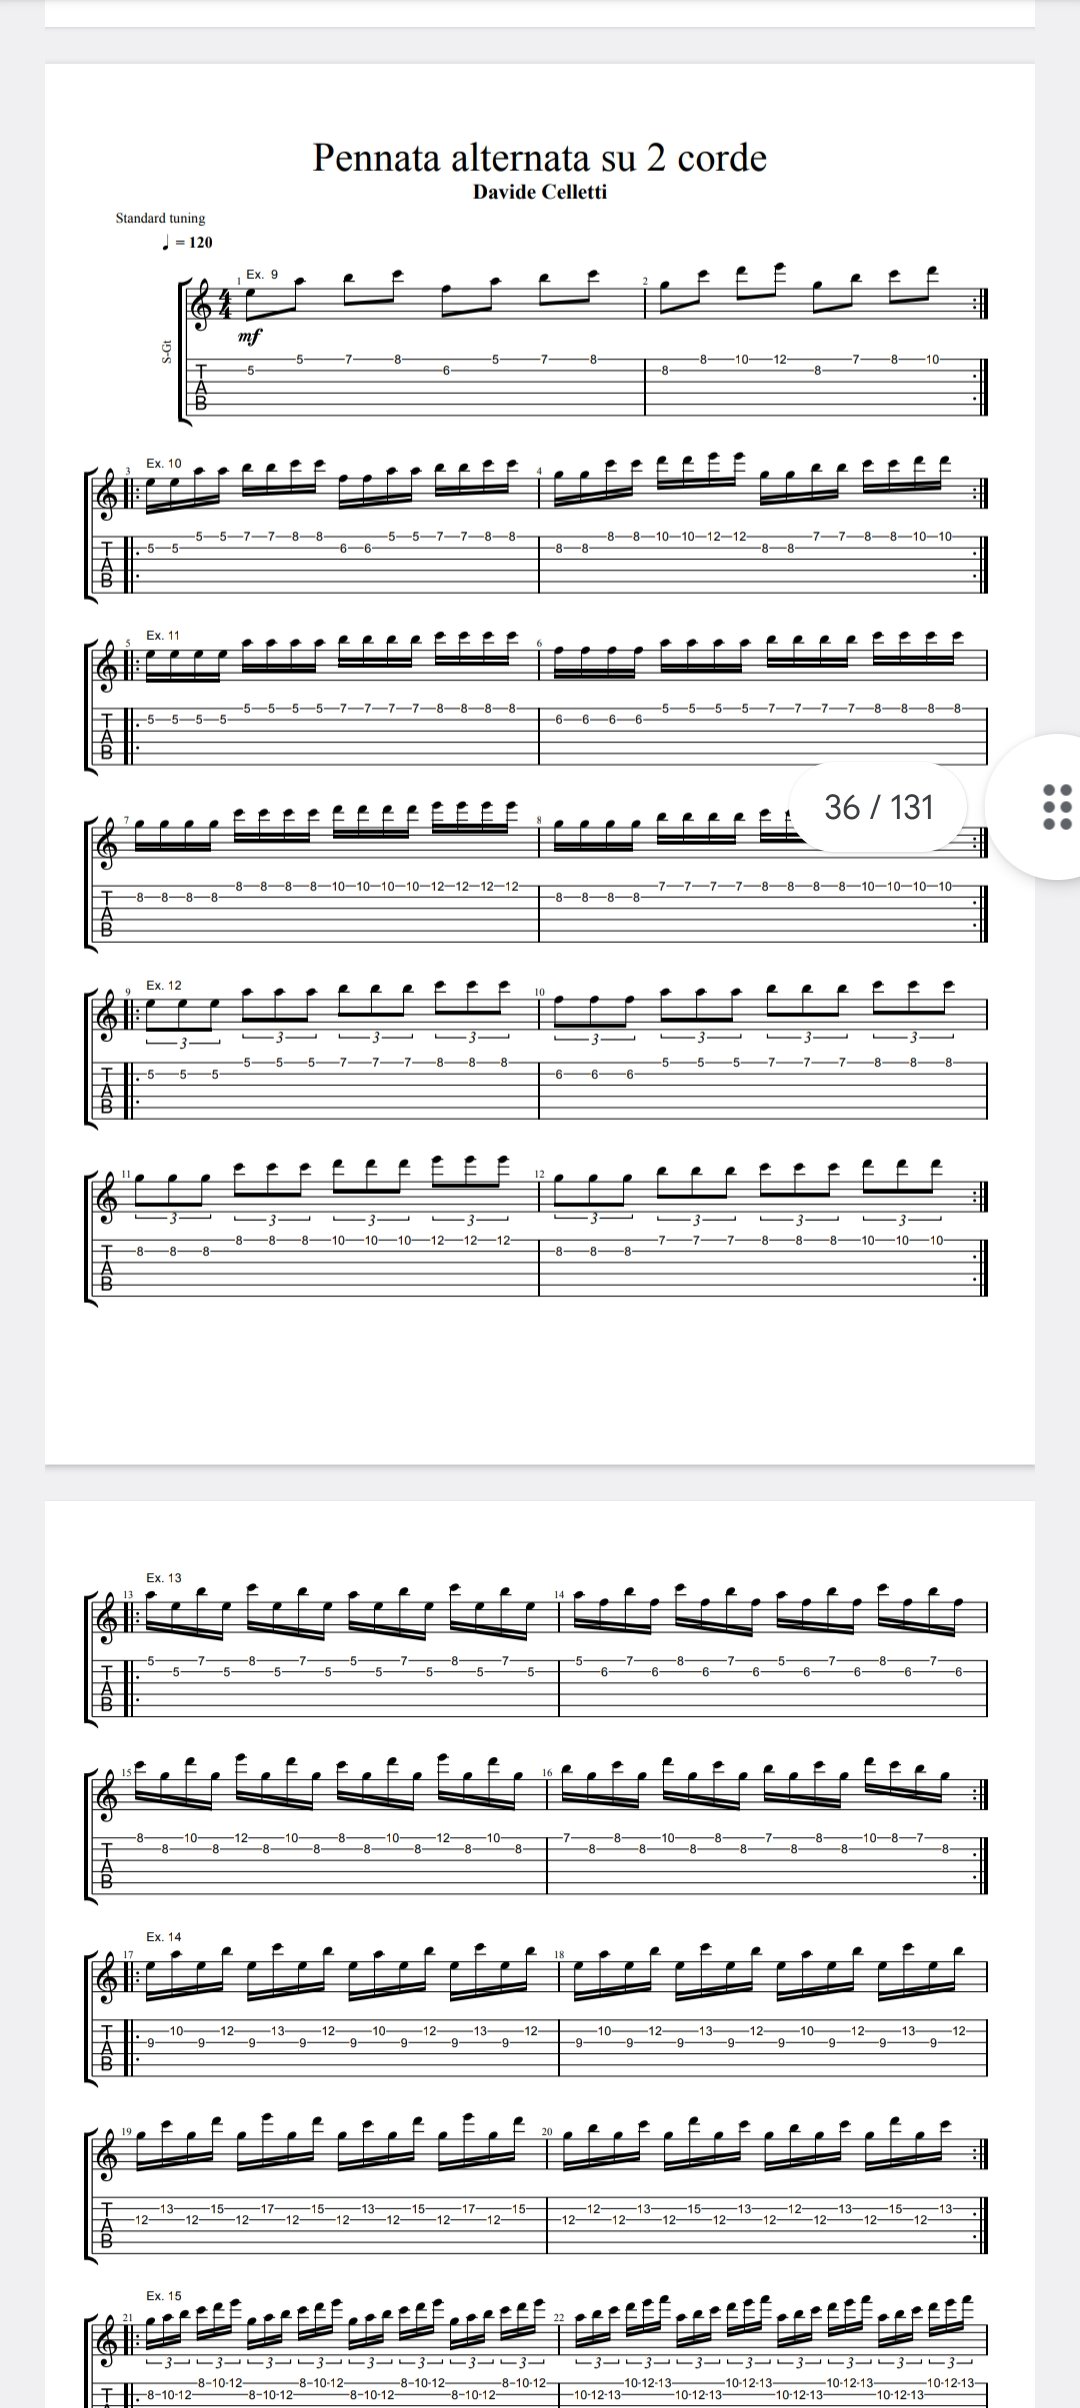Tap the Ex. 13 exercise label

tap(164, 1577)
